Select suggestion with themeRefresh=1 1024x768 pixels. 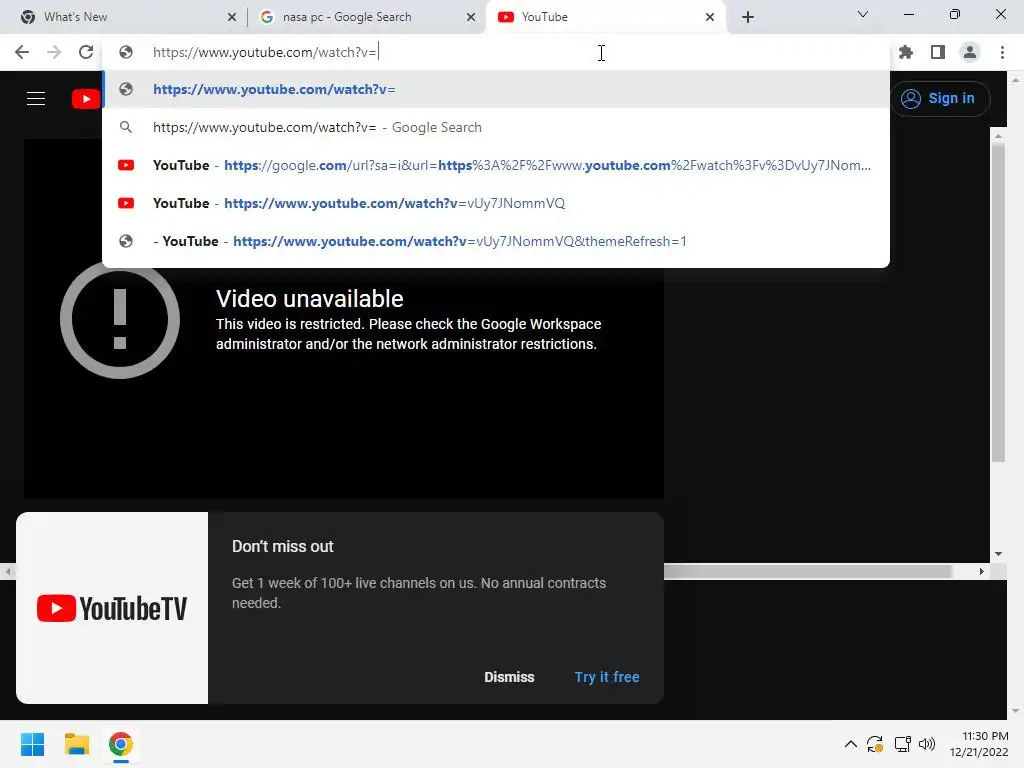pos(496,241)
